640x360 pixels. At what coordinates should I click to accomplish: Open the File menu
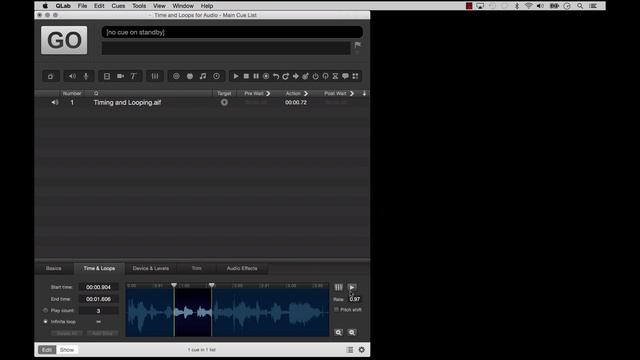point(82,6)
